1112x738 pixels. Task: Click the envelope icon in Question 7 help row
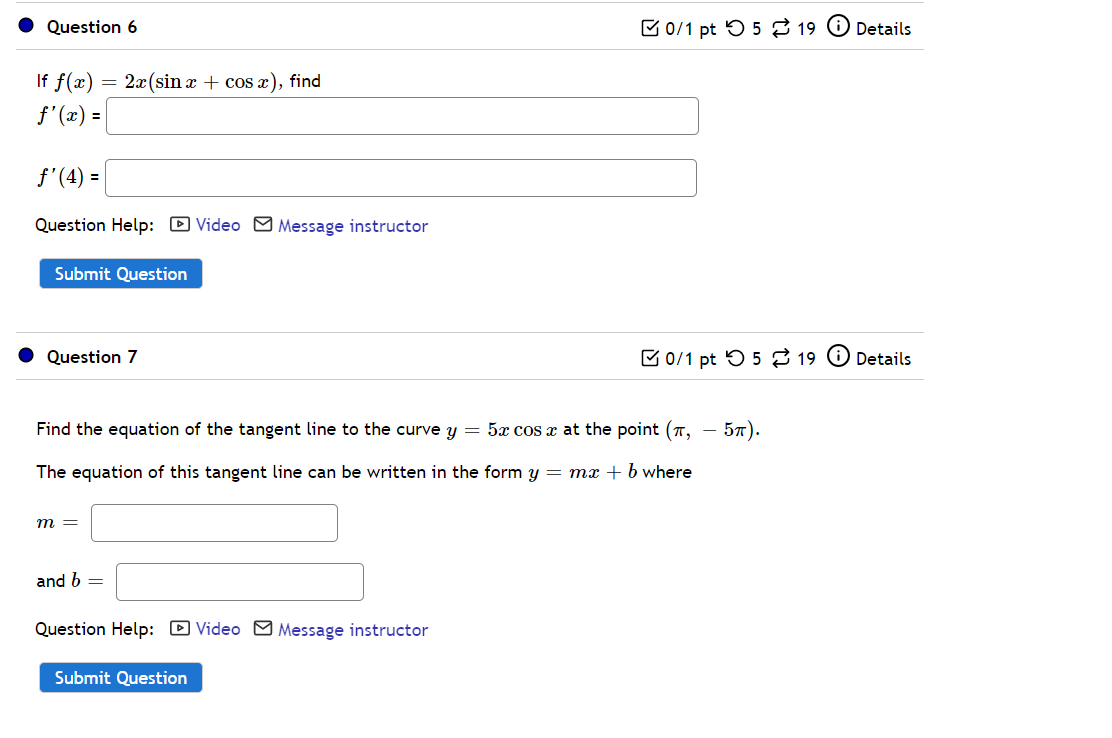pos(262,629)
